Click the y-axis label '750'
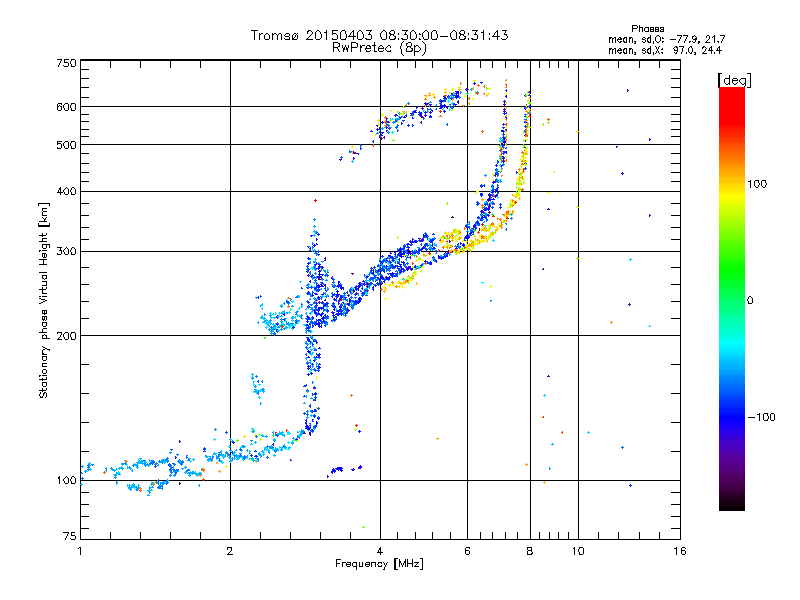 (66, 63)
